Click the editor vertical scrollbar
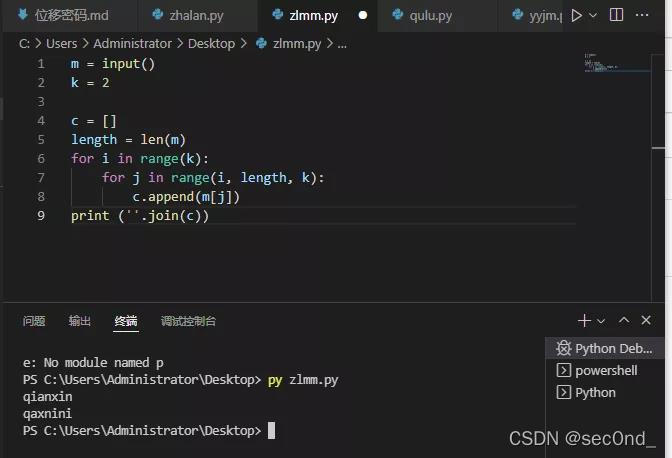Image resolution: width=672 pixels, height=458 pixels. pyautogui.click(x=658, y=178)
